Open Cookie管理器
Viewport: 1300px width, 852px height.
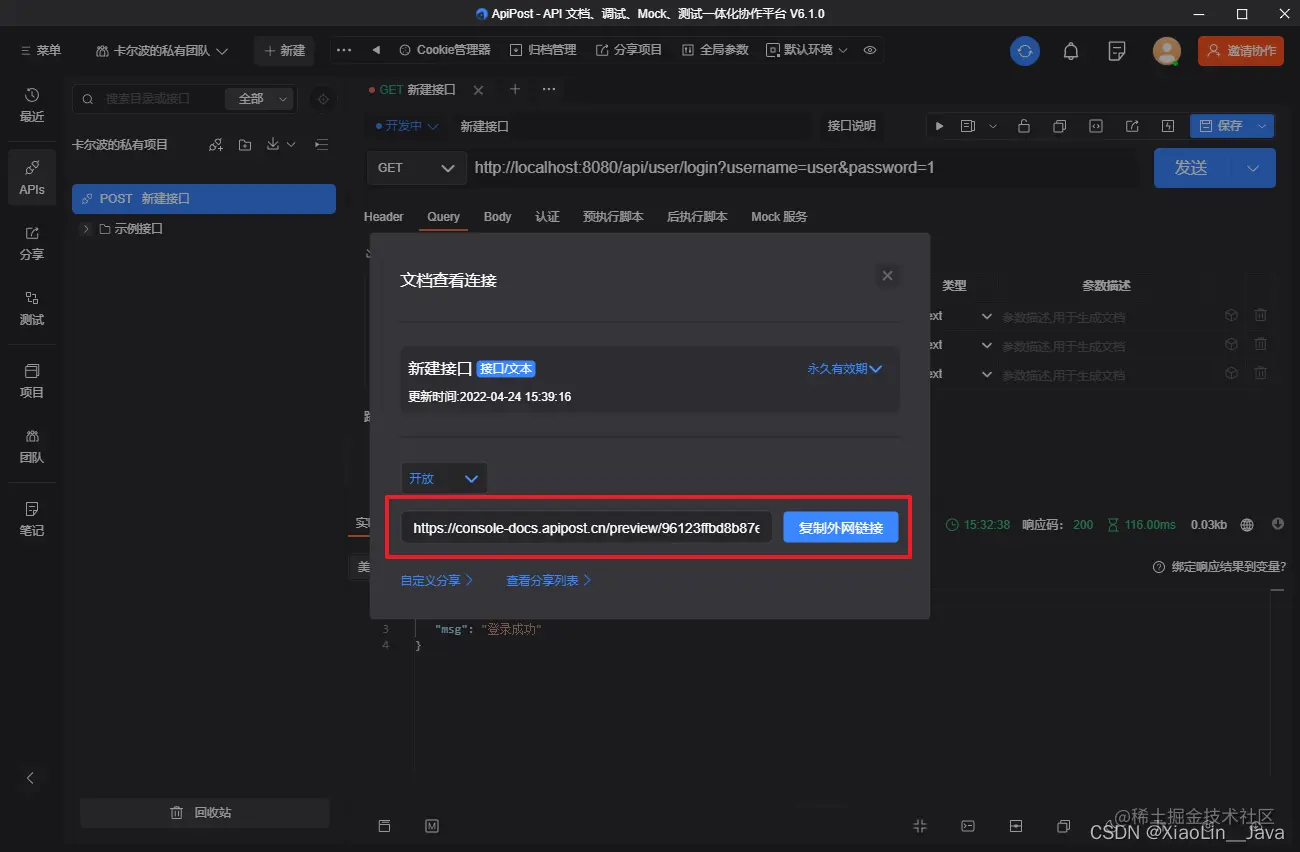click(444, 50)
